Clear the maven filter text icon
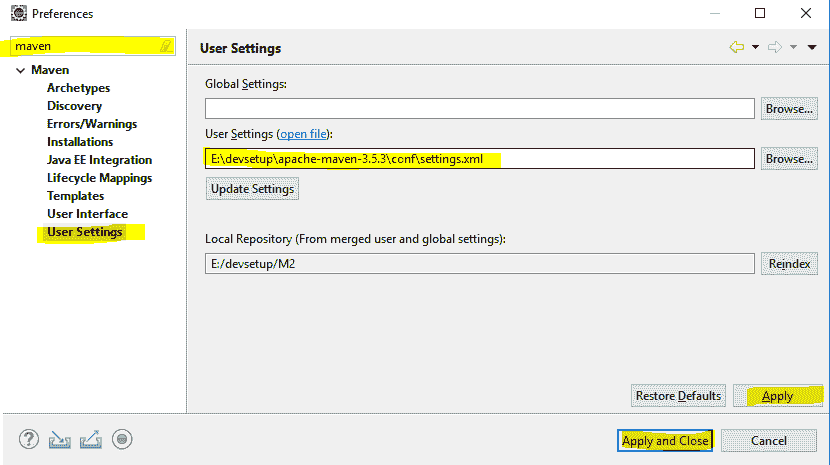 tap(166, 47)
